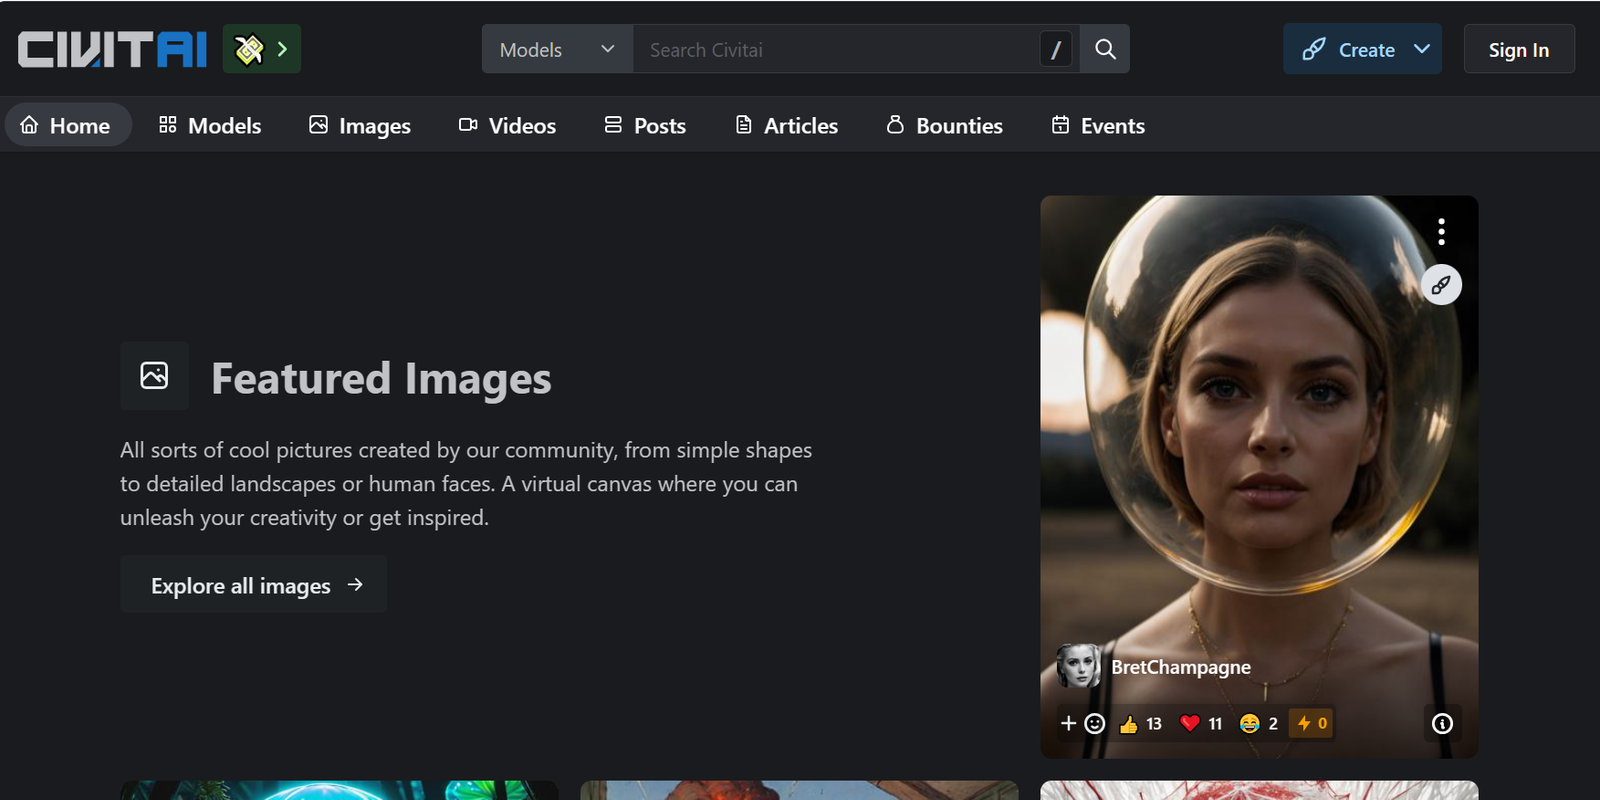This screenshot has height=800, width=1600.
Task: Click the image info icon
Action: tap(1442, 723)
